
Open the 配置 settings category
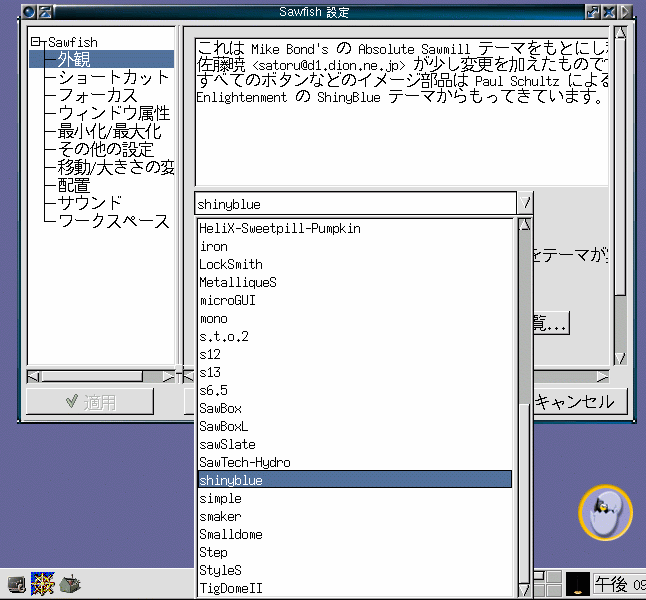tap(74, 185)
